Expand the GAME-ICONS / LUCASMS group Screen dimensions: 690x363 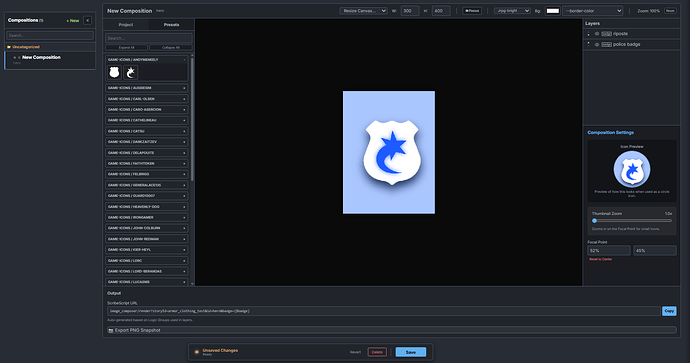(147, 282)
